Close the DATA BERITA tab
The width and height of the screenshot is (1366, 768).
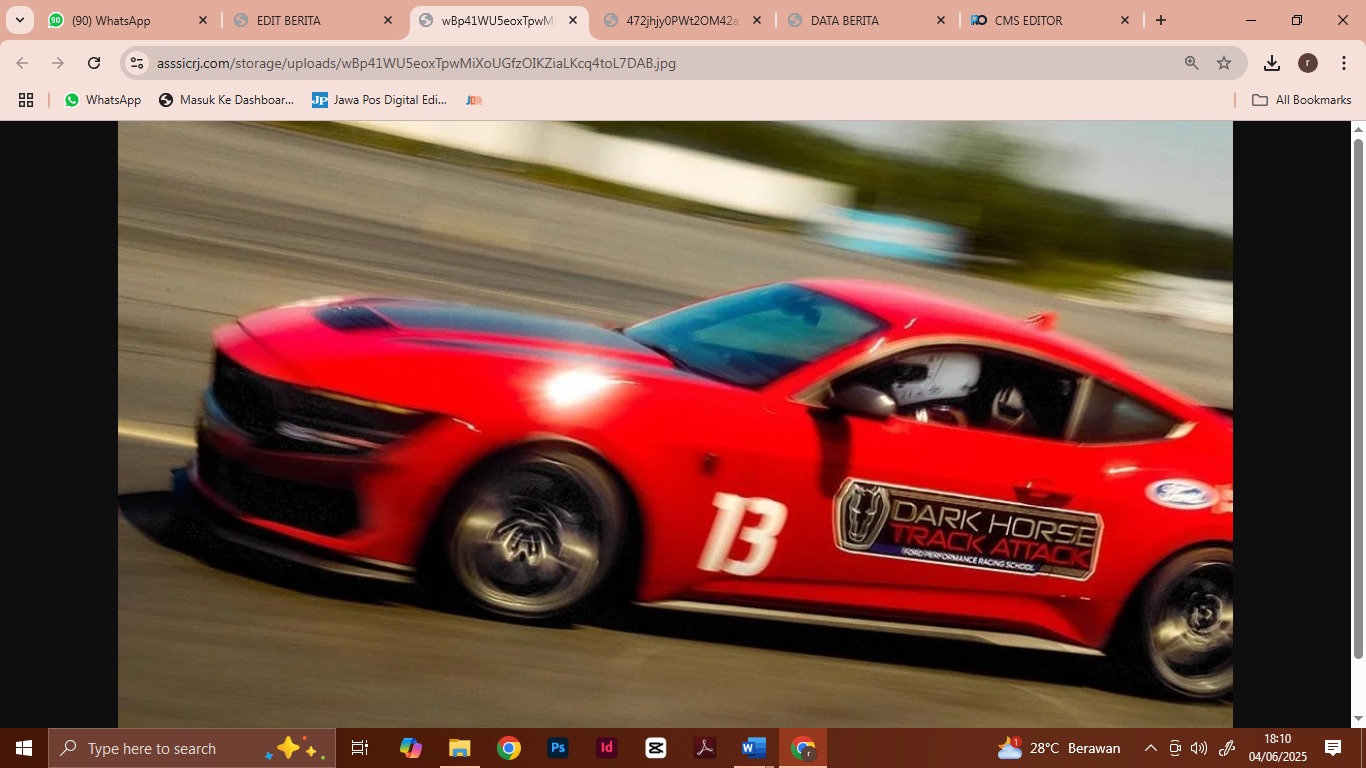[x=941, y=20]
